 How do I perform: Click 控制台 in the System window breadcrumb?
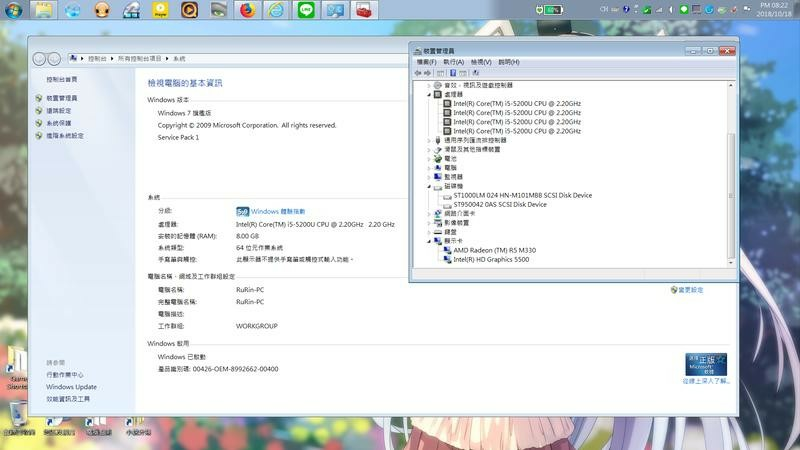[x=97, y=59]
